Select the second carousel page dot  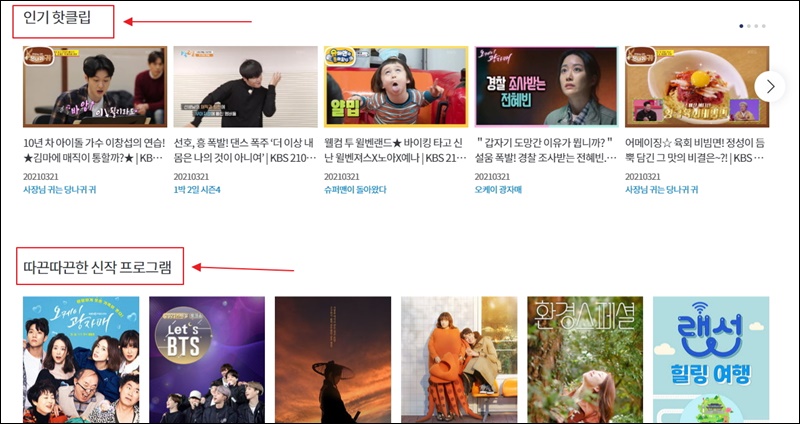click(749, 26)
